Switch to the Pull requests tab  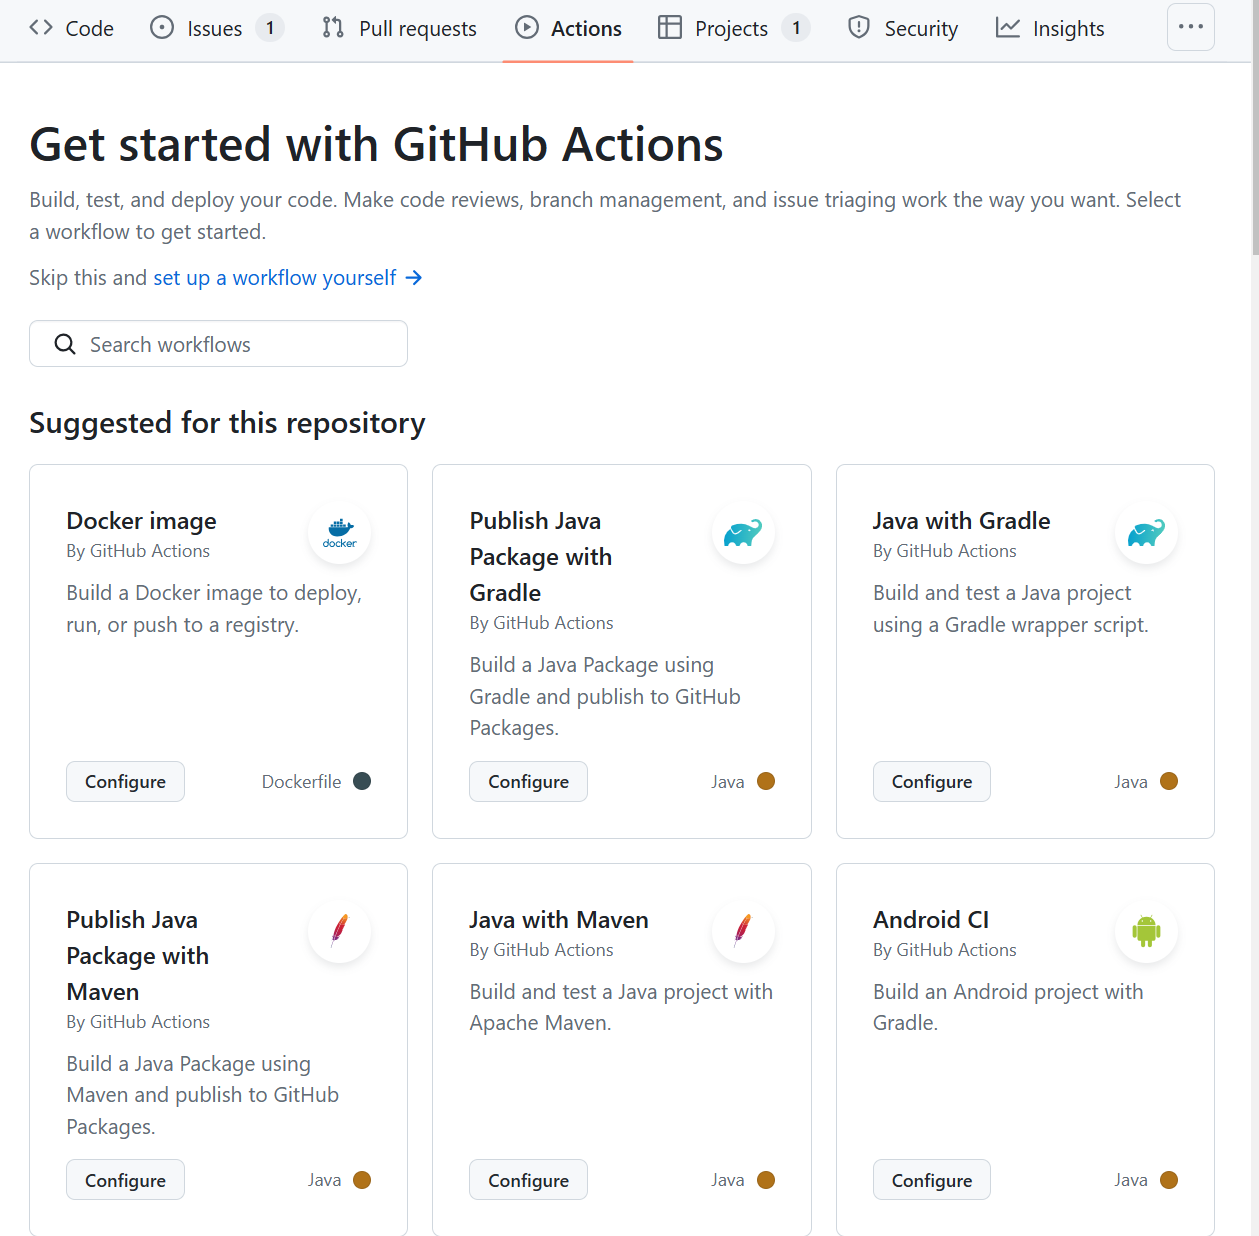[416, 28]
